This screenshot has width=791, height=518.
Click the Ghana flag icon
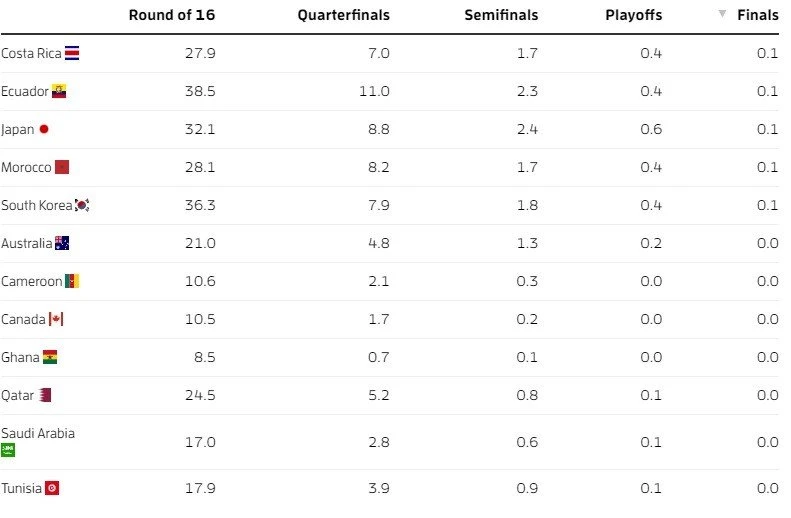click(50, 357)
